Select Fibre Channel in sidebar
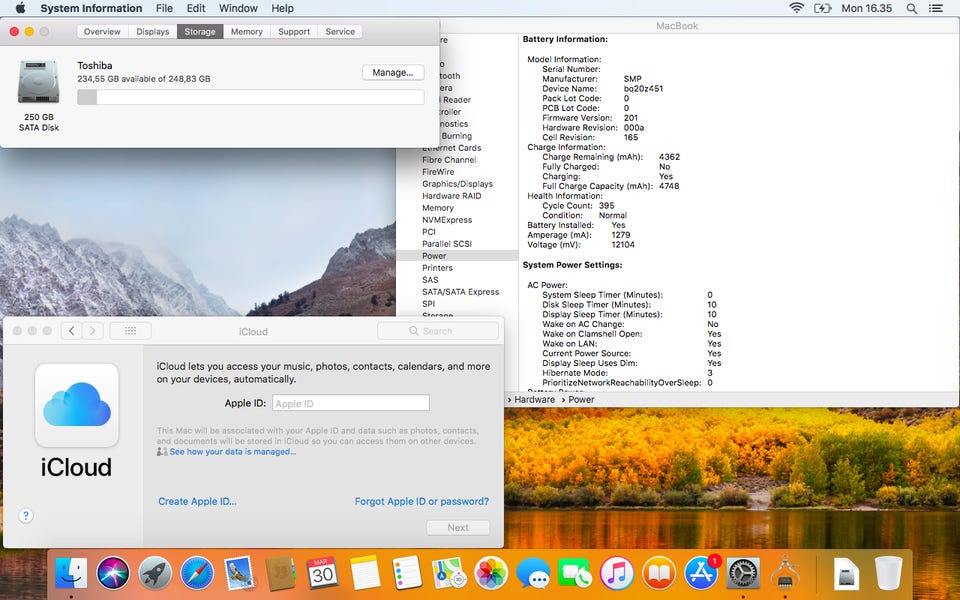The image size is (960, 600). coord(449,160)
